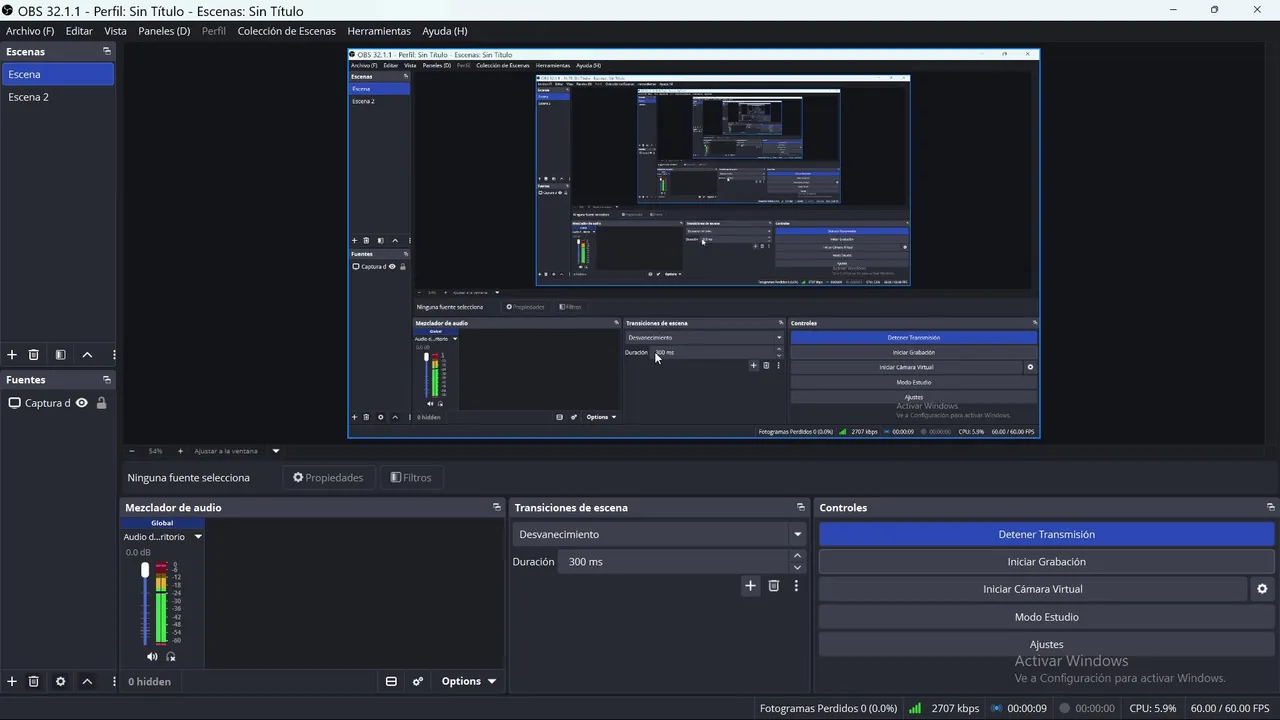
Task: Open the Editar menu
Action: click(79, 31)
